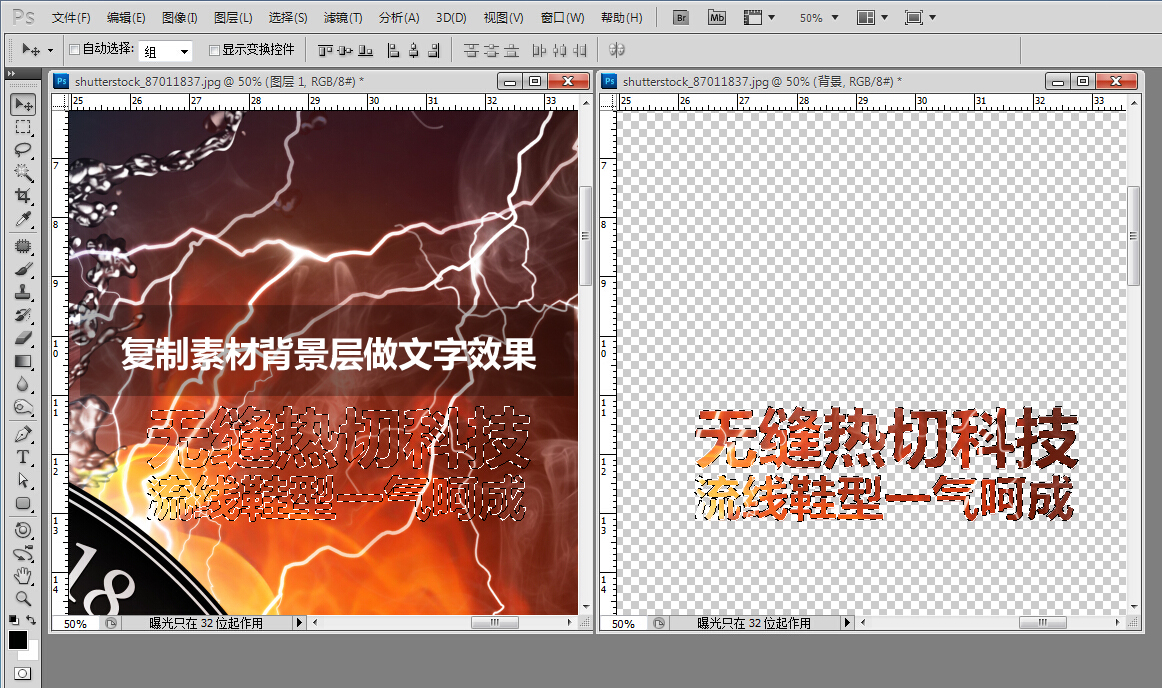Click the 50% zoom field in 图层 1 window
1162x688 pixels.
(77, 624)
